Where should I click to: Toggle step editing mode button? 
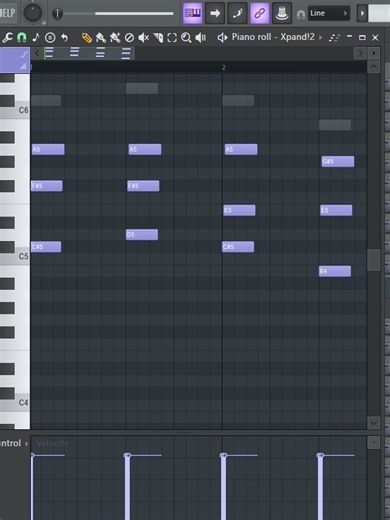click(x=237, y=13)
